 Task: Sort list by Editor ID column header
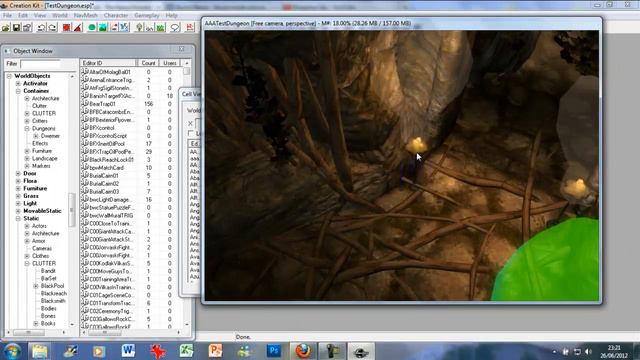click(x=108, y=63)
